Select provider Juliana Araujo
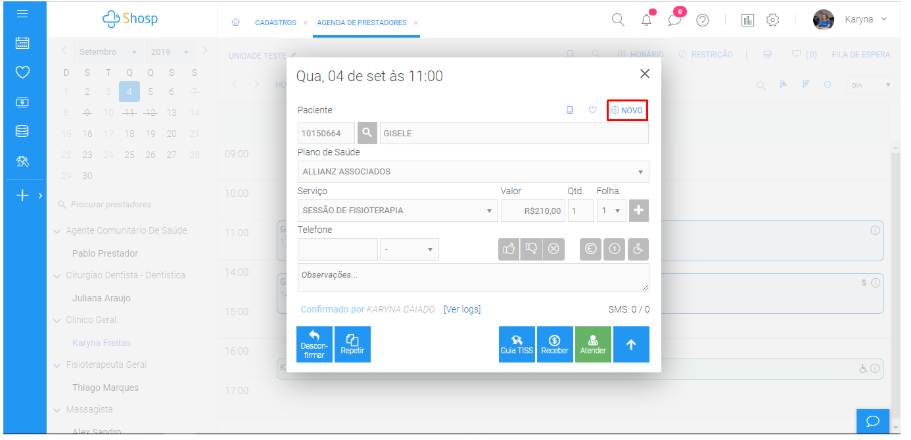Image resolution: width=911 pixels, height=440 pixels. [x=101, y=298]
